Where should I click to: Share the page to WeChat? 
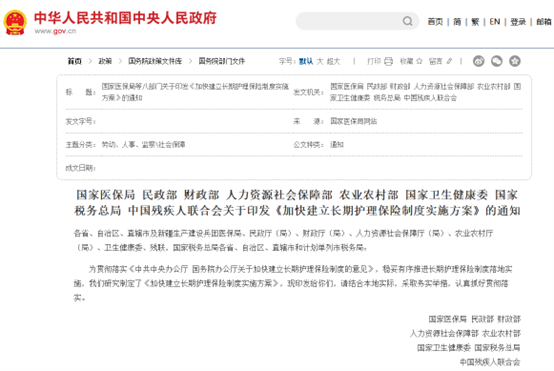pos(497,61)
